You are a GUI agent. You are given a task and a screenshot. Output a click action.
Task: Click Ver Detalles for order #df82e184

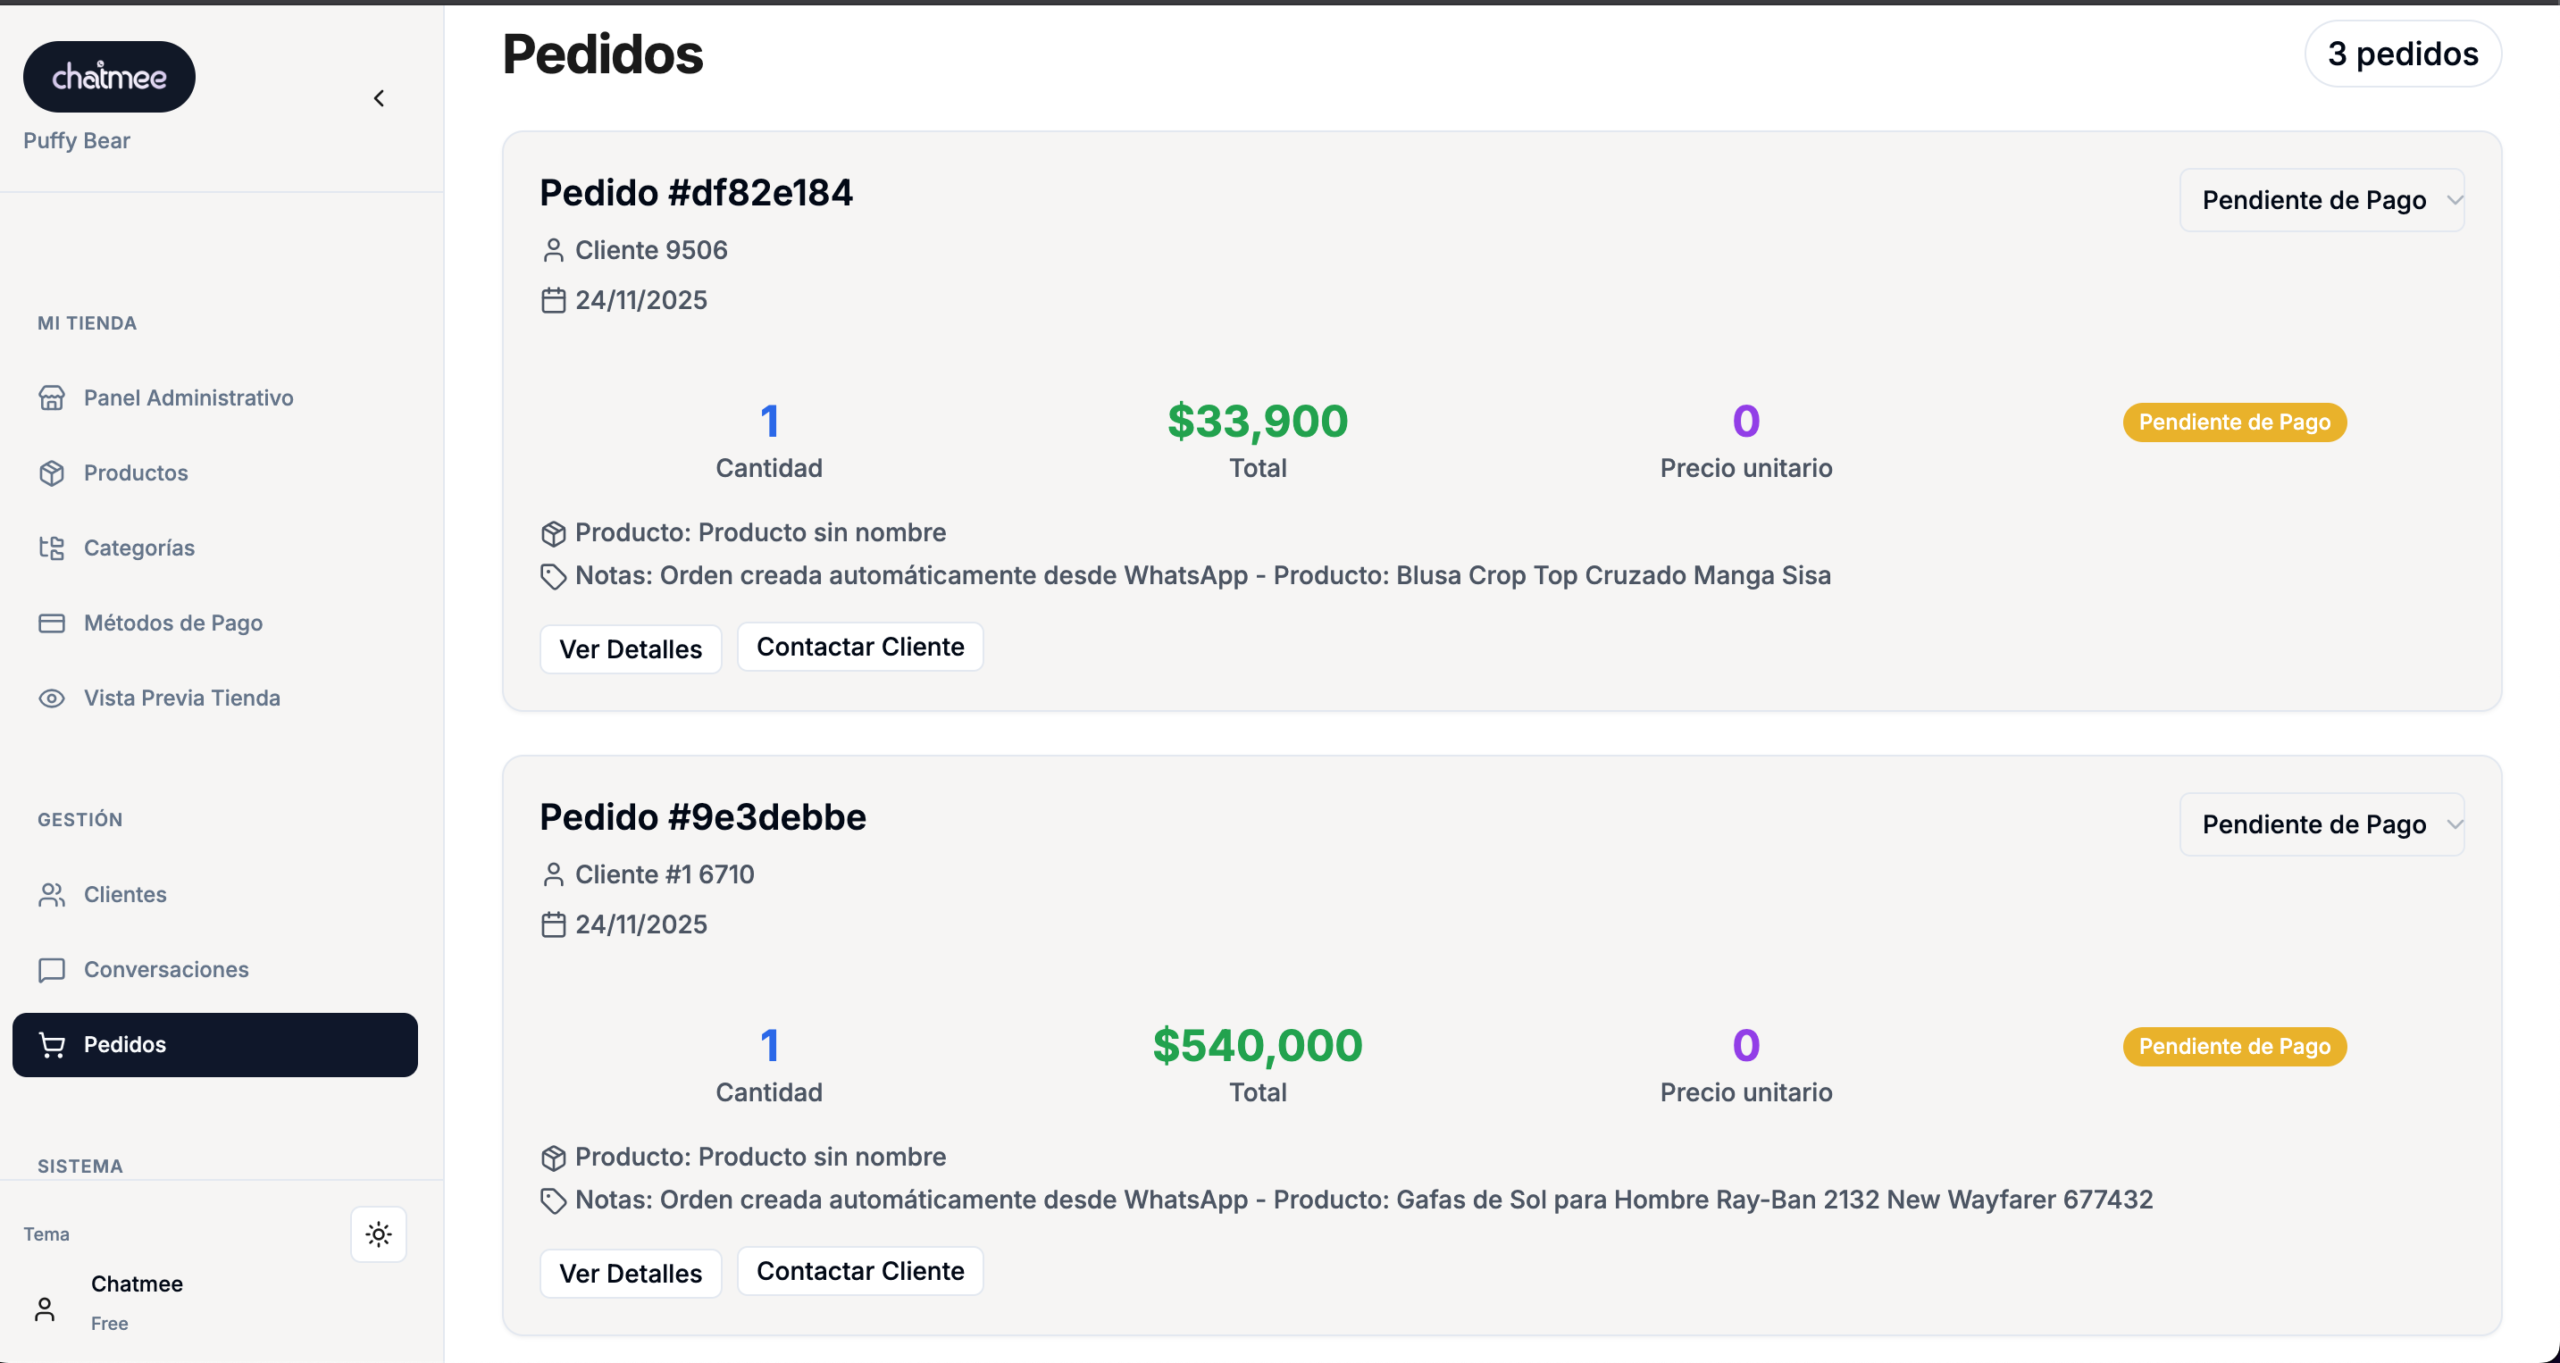(630, 649)
